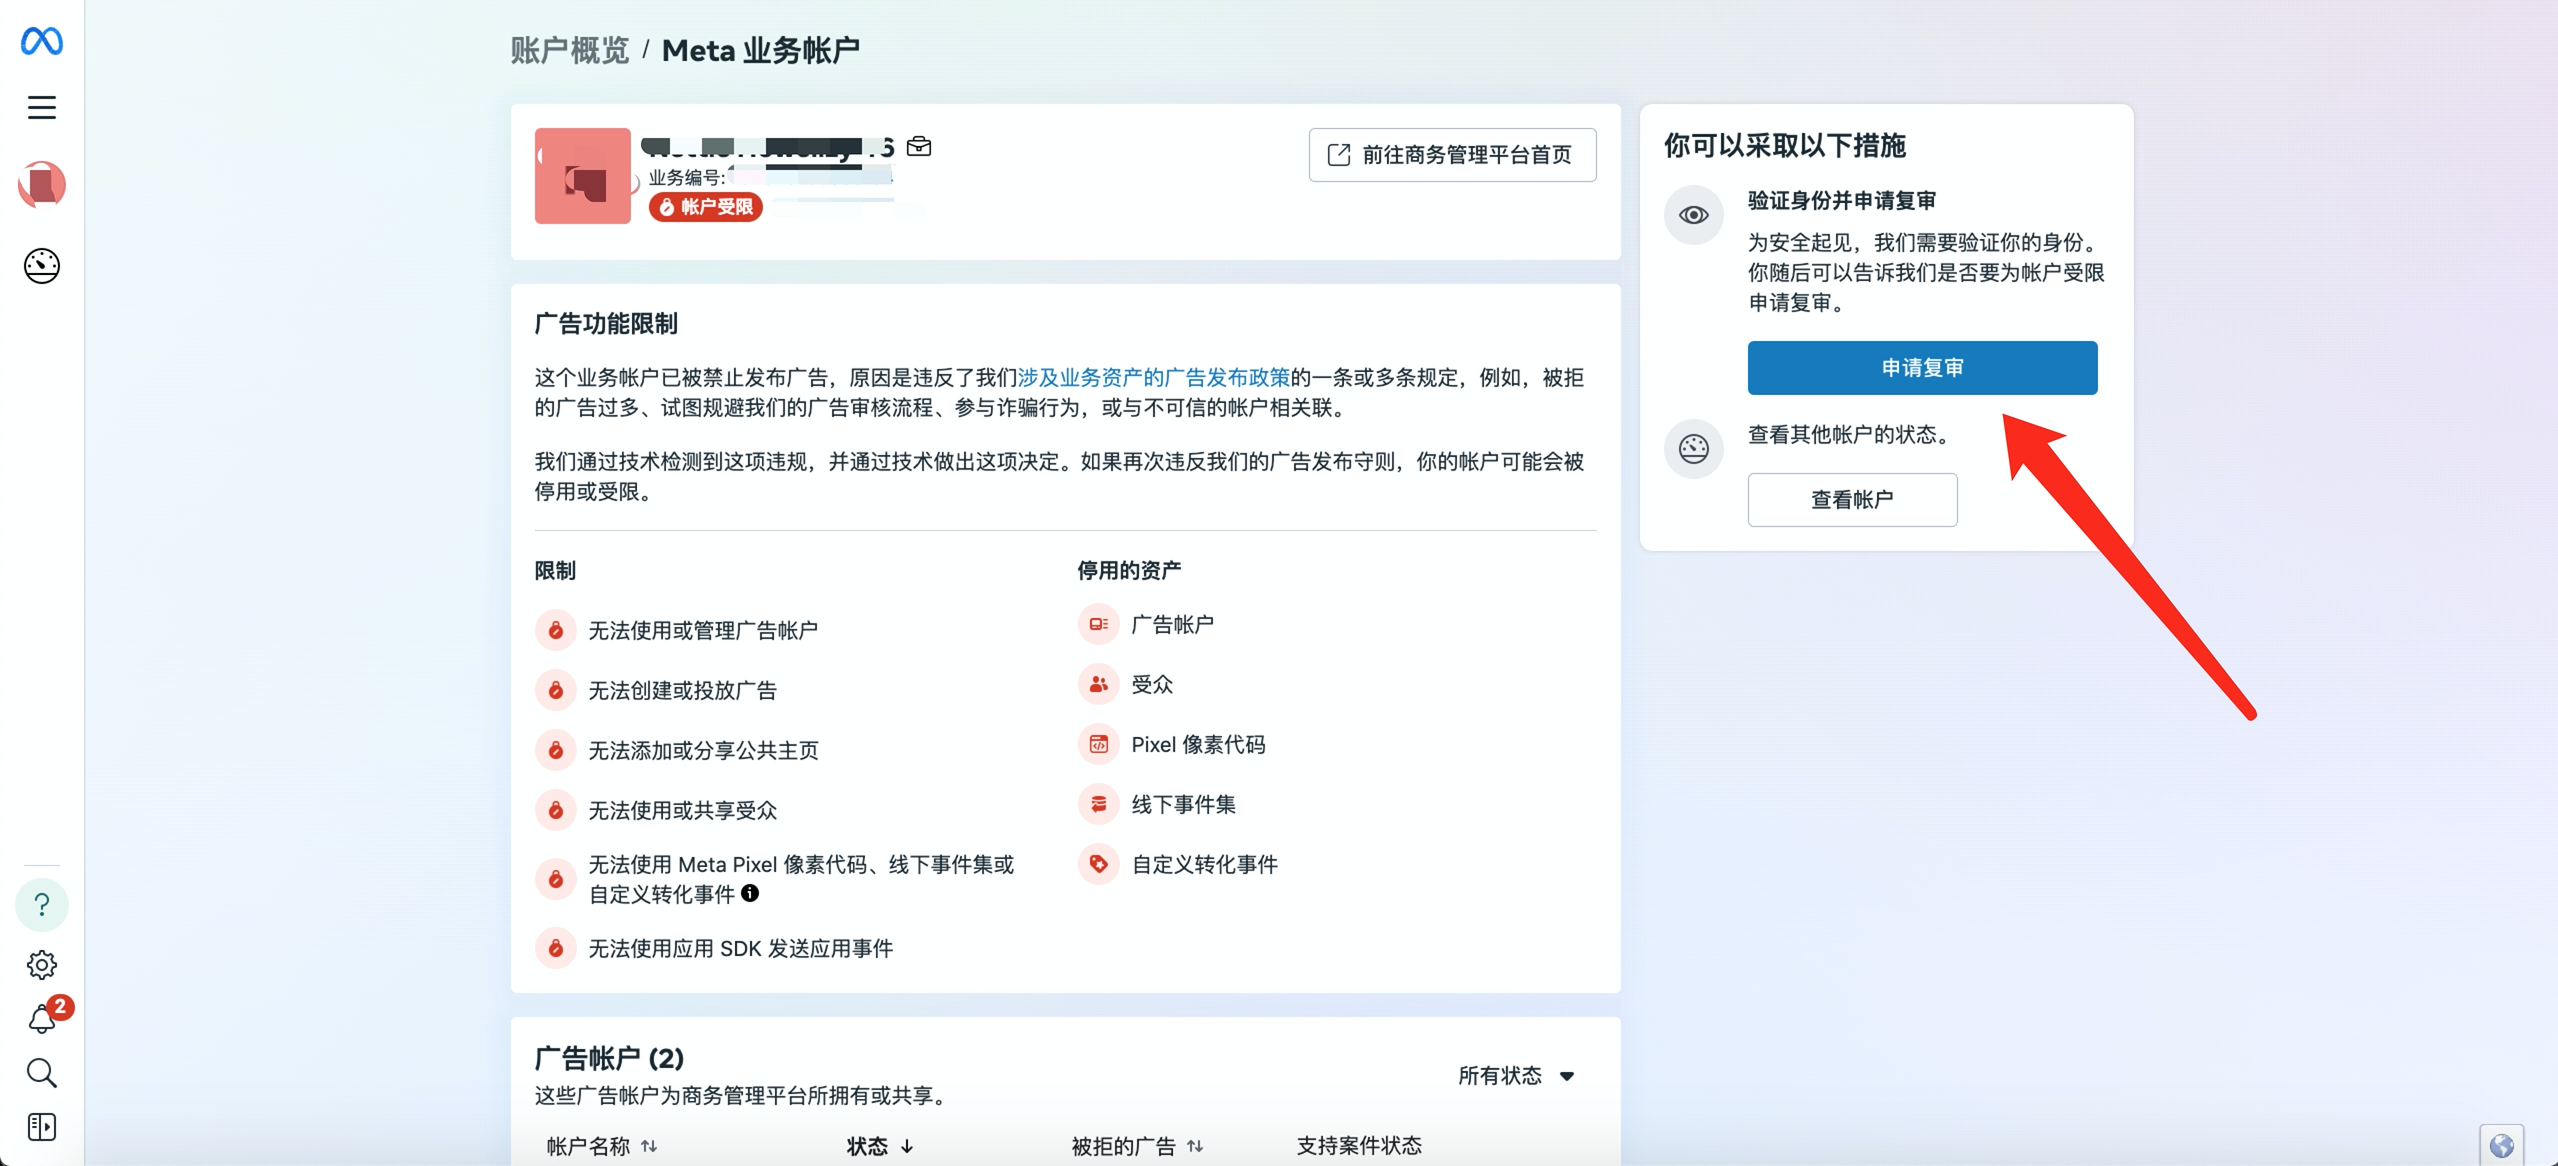The image size is (2558, 1166).
Task: Click the info icon after 自定义转化事件
Action: point(750,893)
